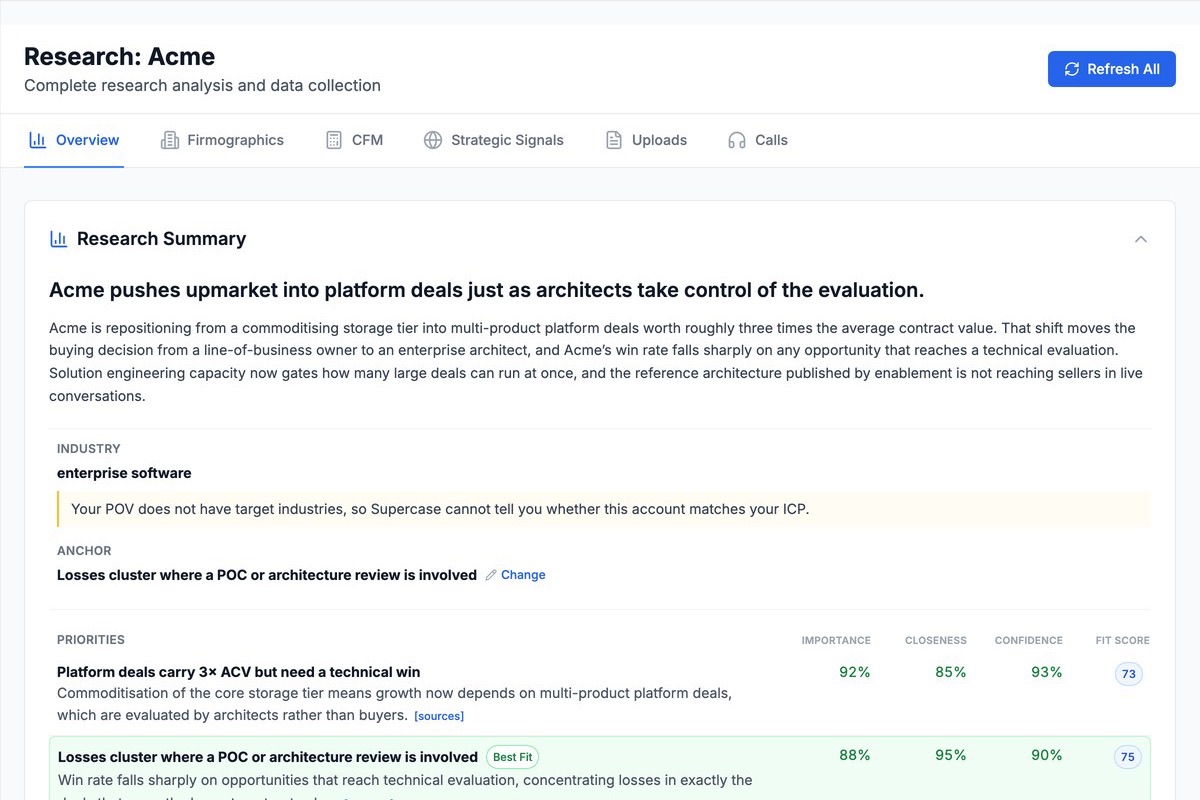1200x800 pixels.
Task: Click the CONFIDENCE column header
Action: click(x=1029, y=640)
